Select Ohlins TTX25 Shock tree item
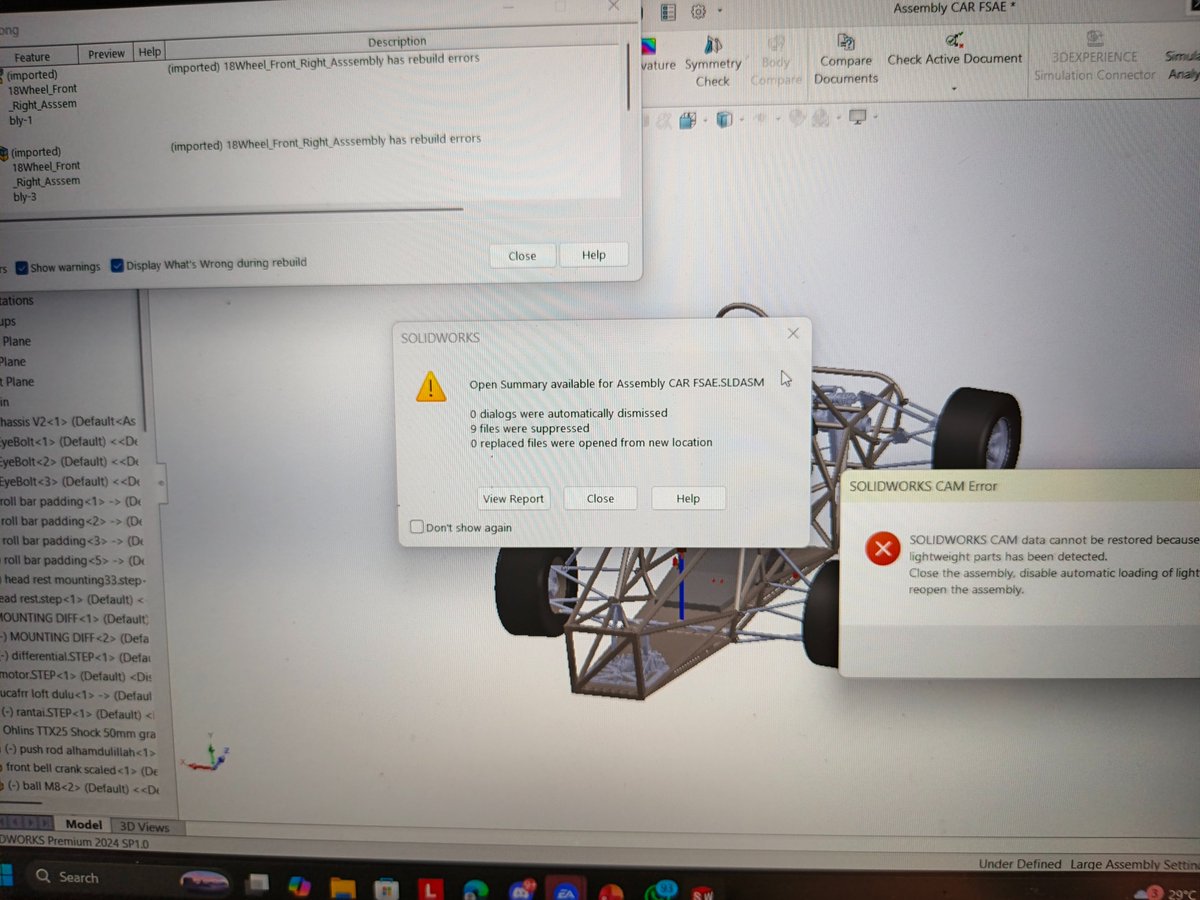Image resolution: width=1200 pixels, height=900 pixels. pyautogui.click(x=78, y=732)
